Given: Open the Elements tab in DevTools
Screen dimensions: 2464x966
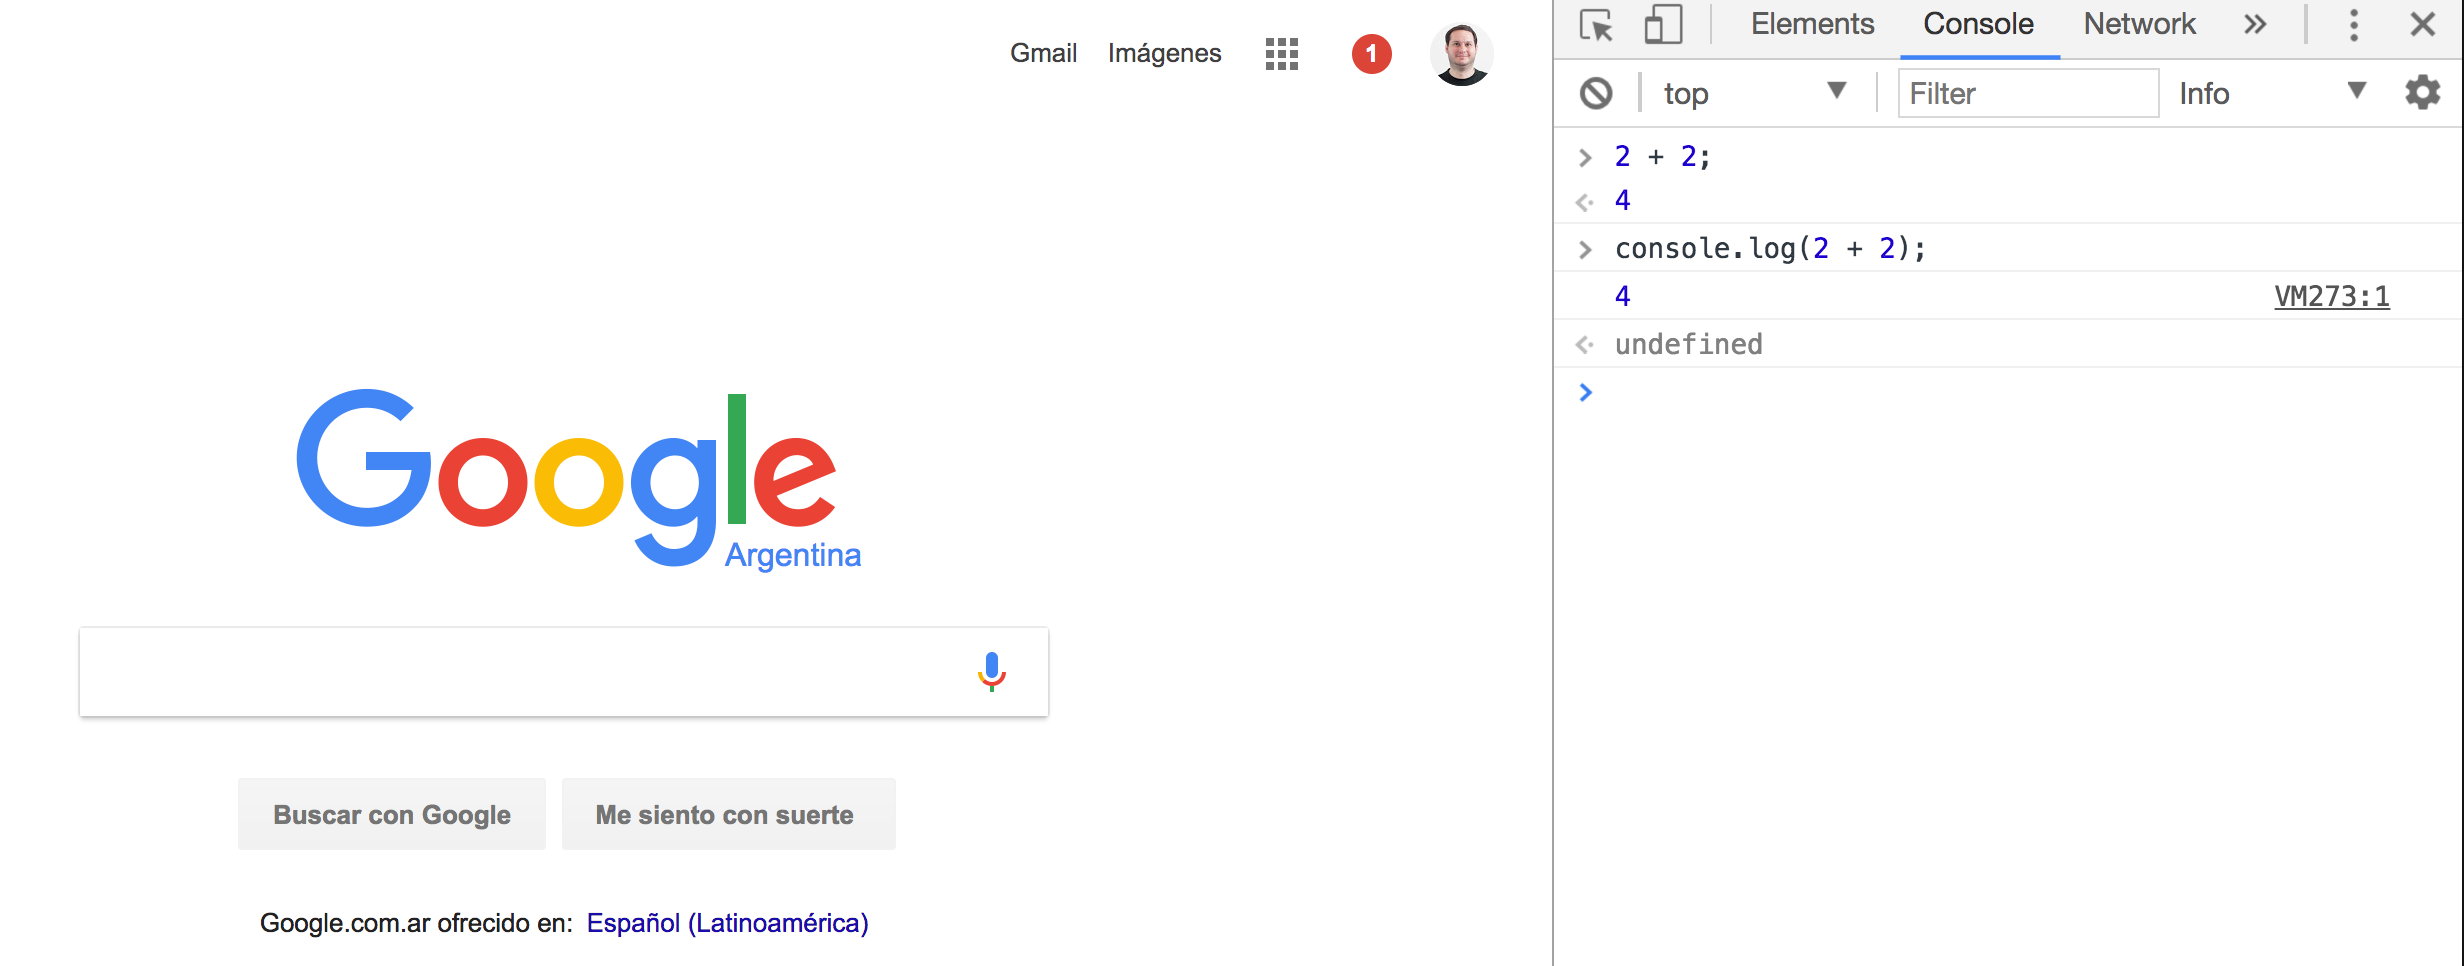Looking at the screenshot, I should coord(1812,24).
